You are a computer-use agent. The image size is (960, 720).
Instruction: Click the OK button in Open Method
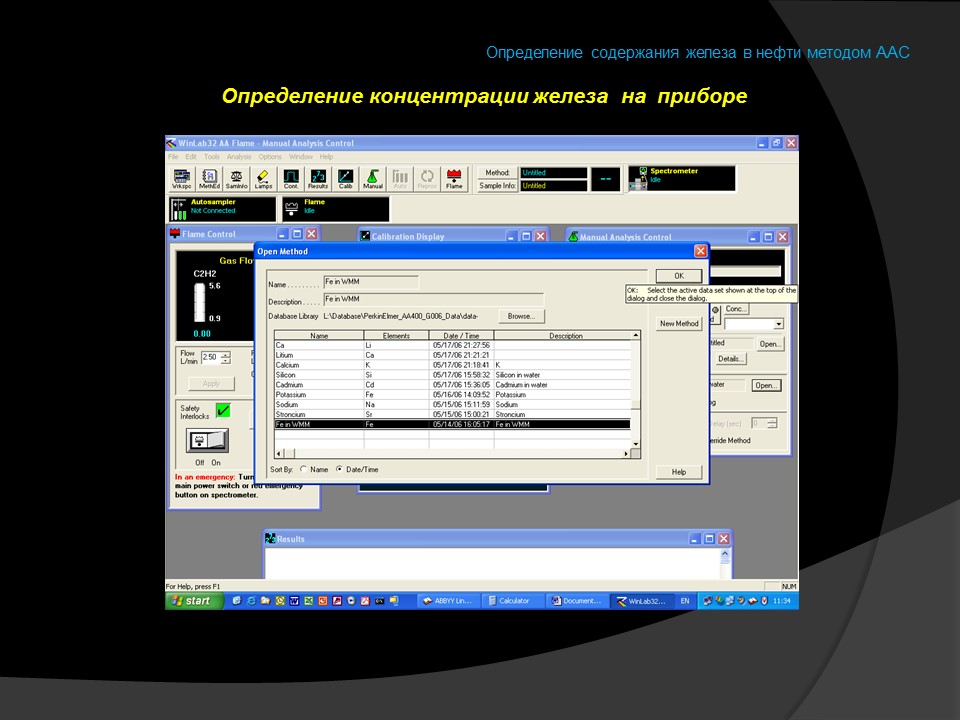click(x=678, y=275)
